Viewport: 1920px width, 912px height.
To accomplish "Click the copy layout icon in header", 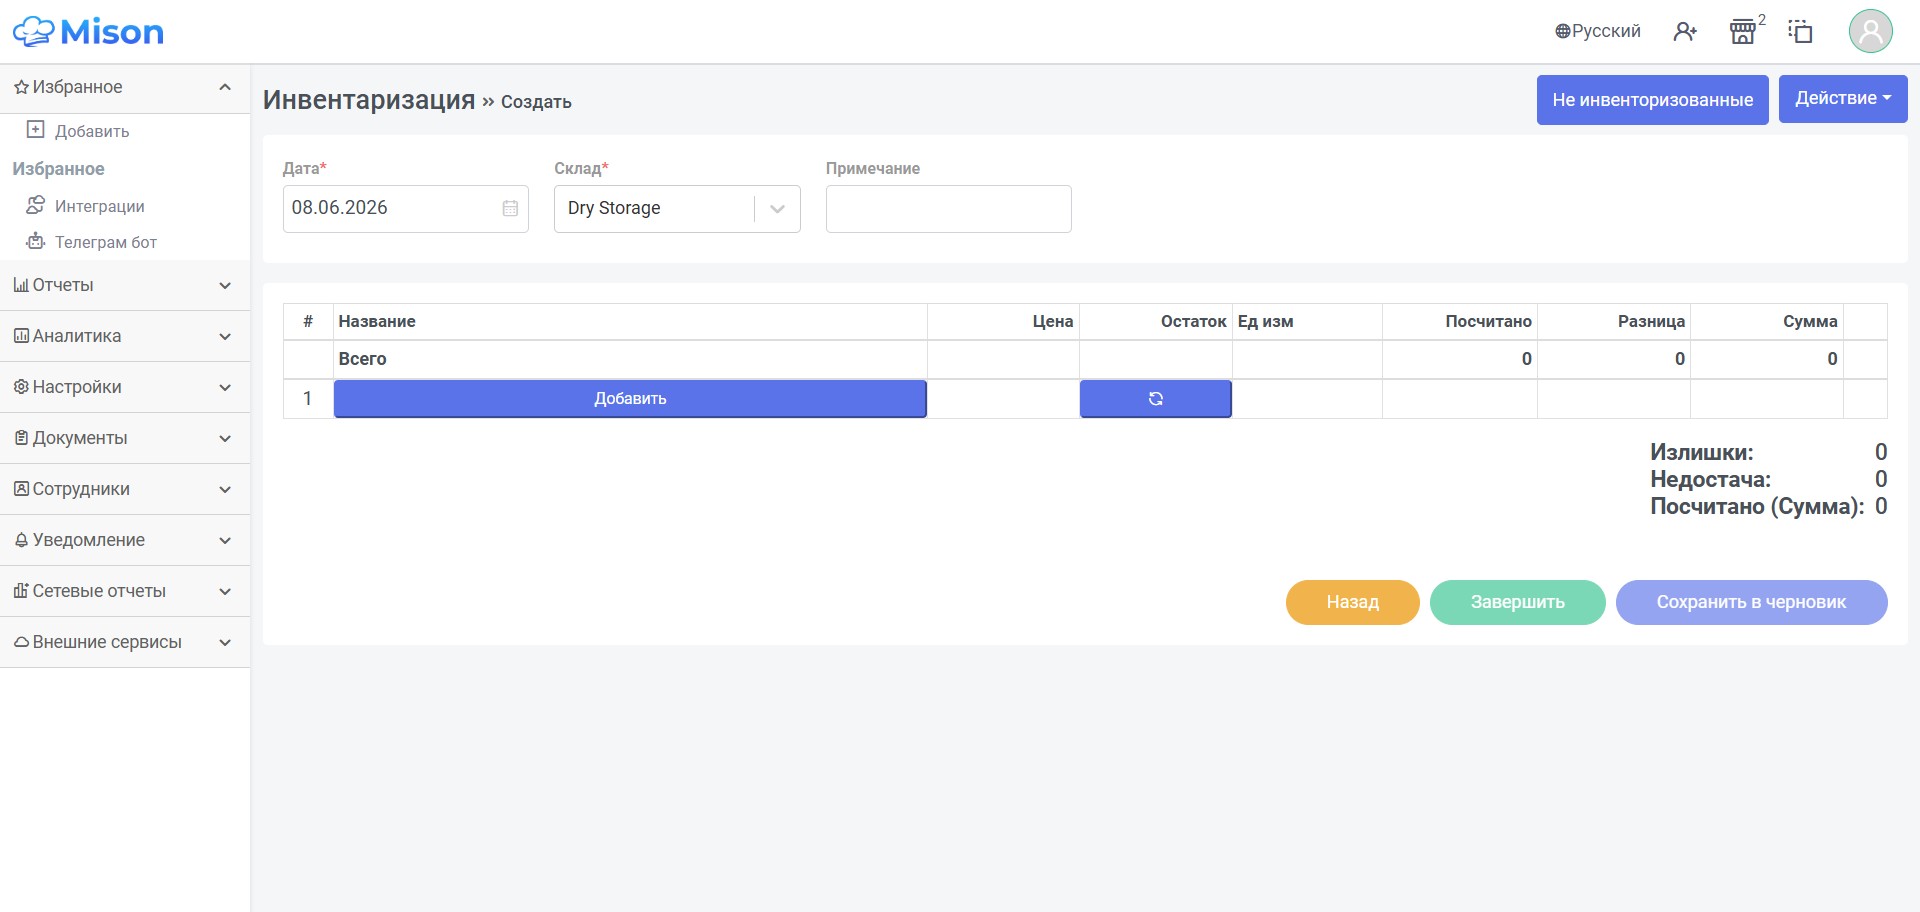I will pos(1800,32).
